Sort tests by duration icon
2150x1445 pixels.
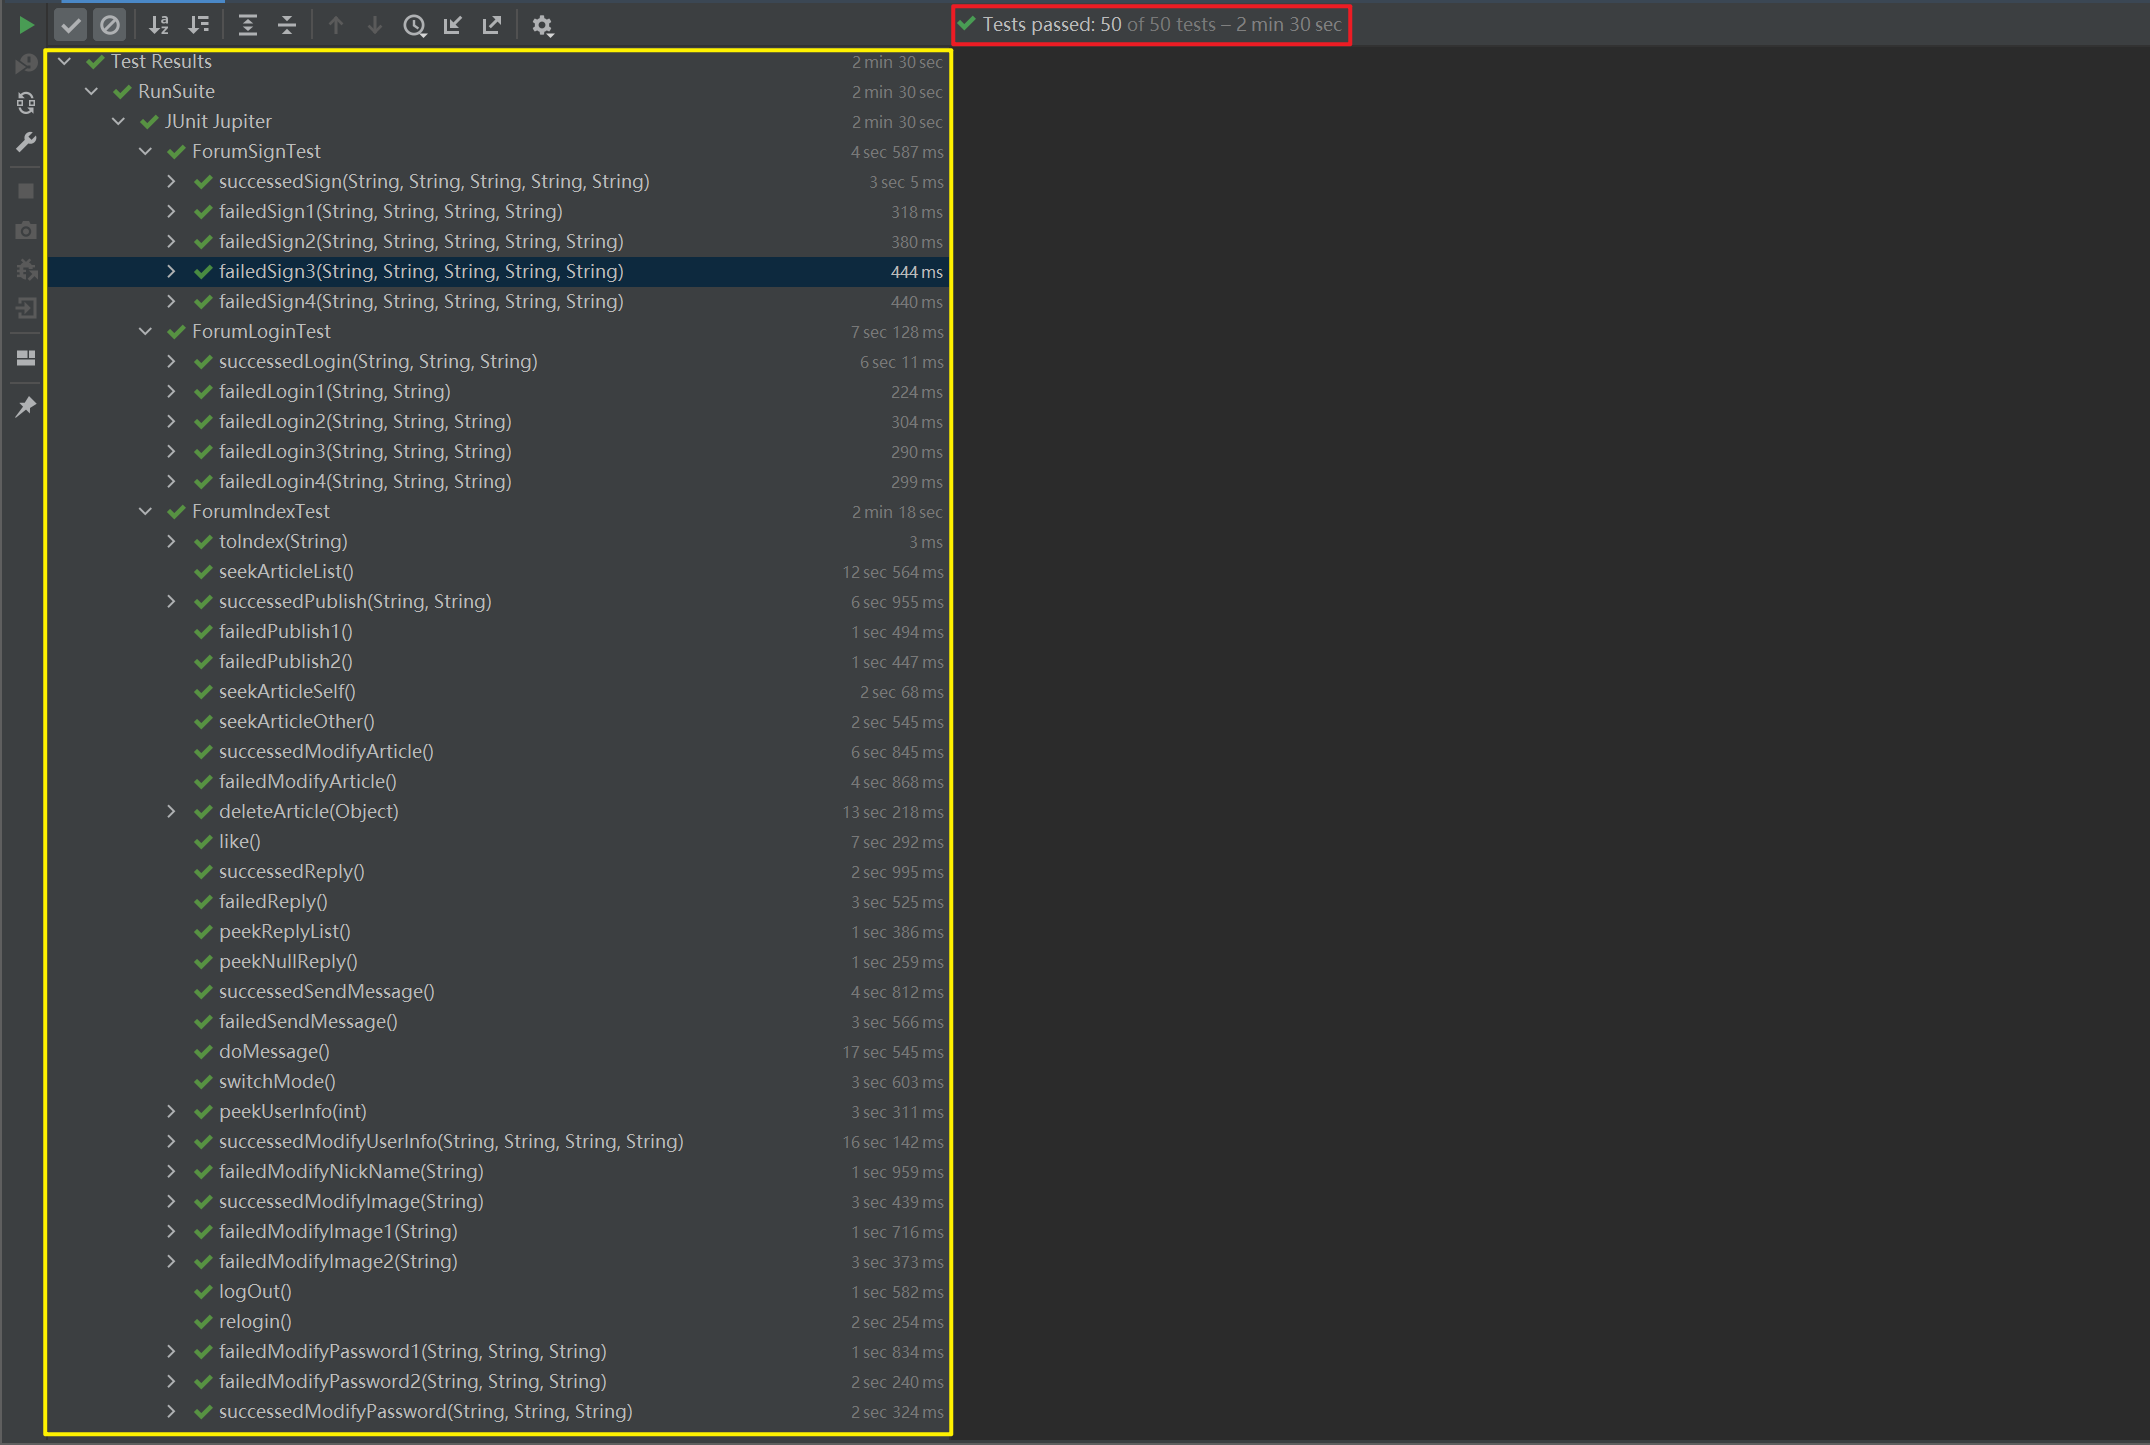199,25
